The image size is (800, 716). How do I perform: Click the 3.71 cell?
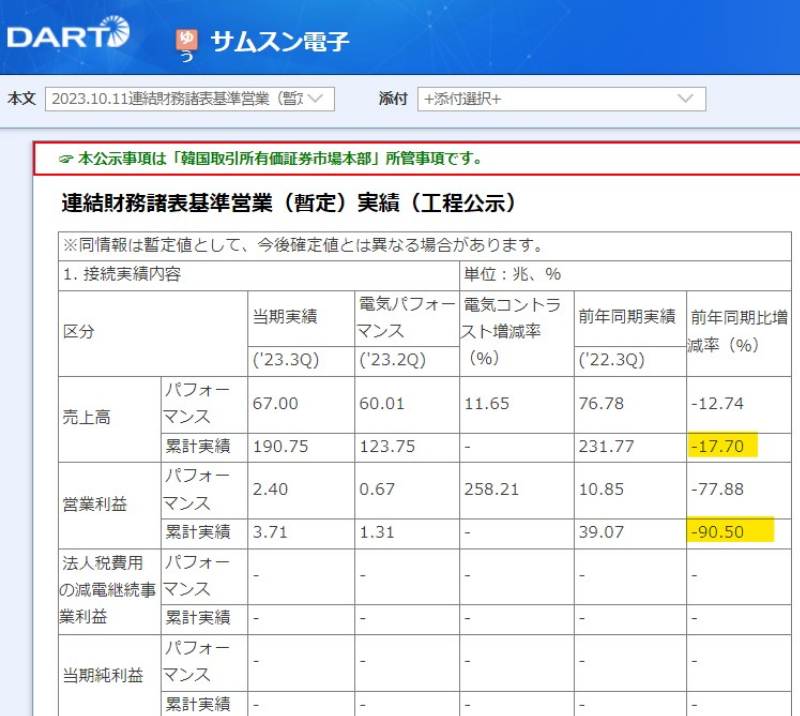click(301, 533)
